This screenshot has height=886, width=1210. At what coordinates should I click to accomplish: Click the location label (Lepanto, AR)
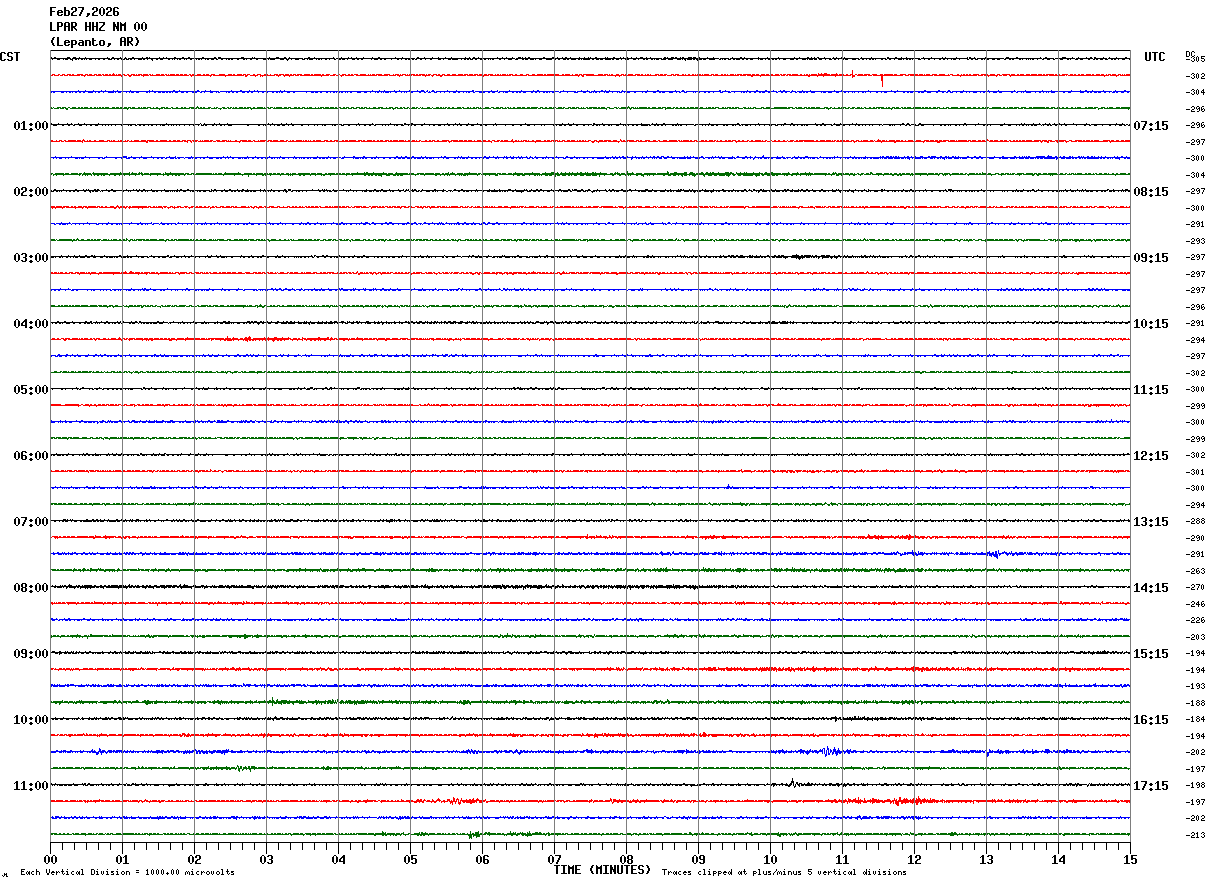[95, 42]
